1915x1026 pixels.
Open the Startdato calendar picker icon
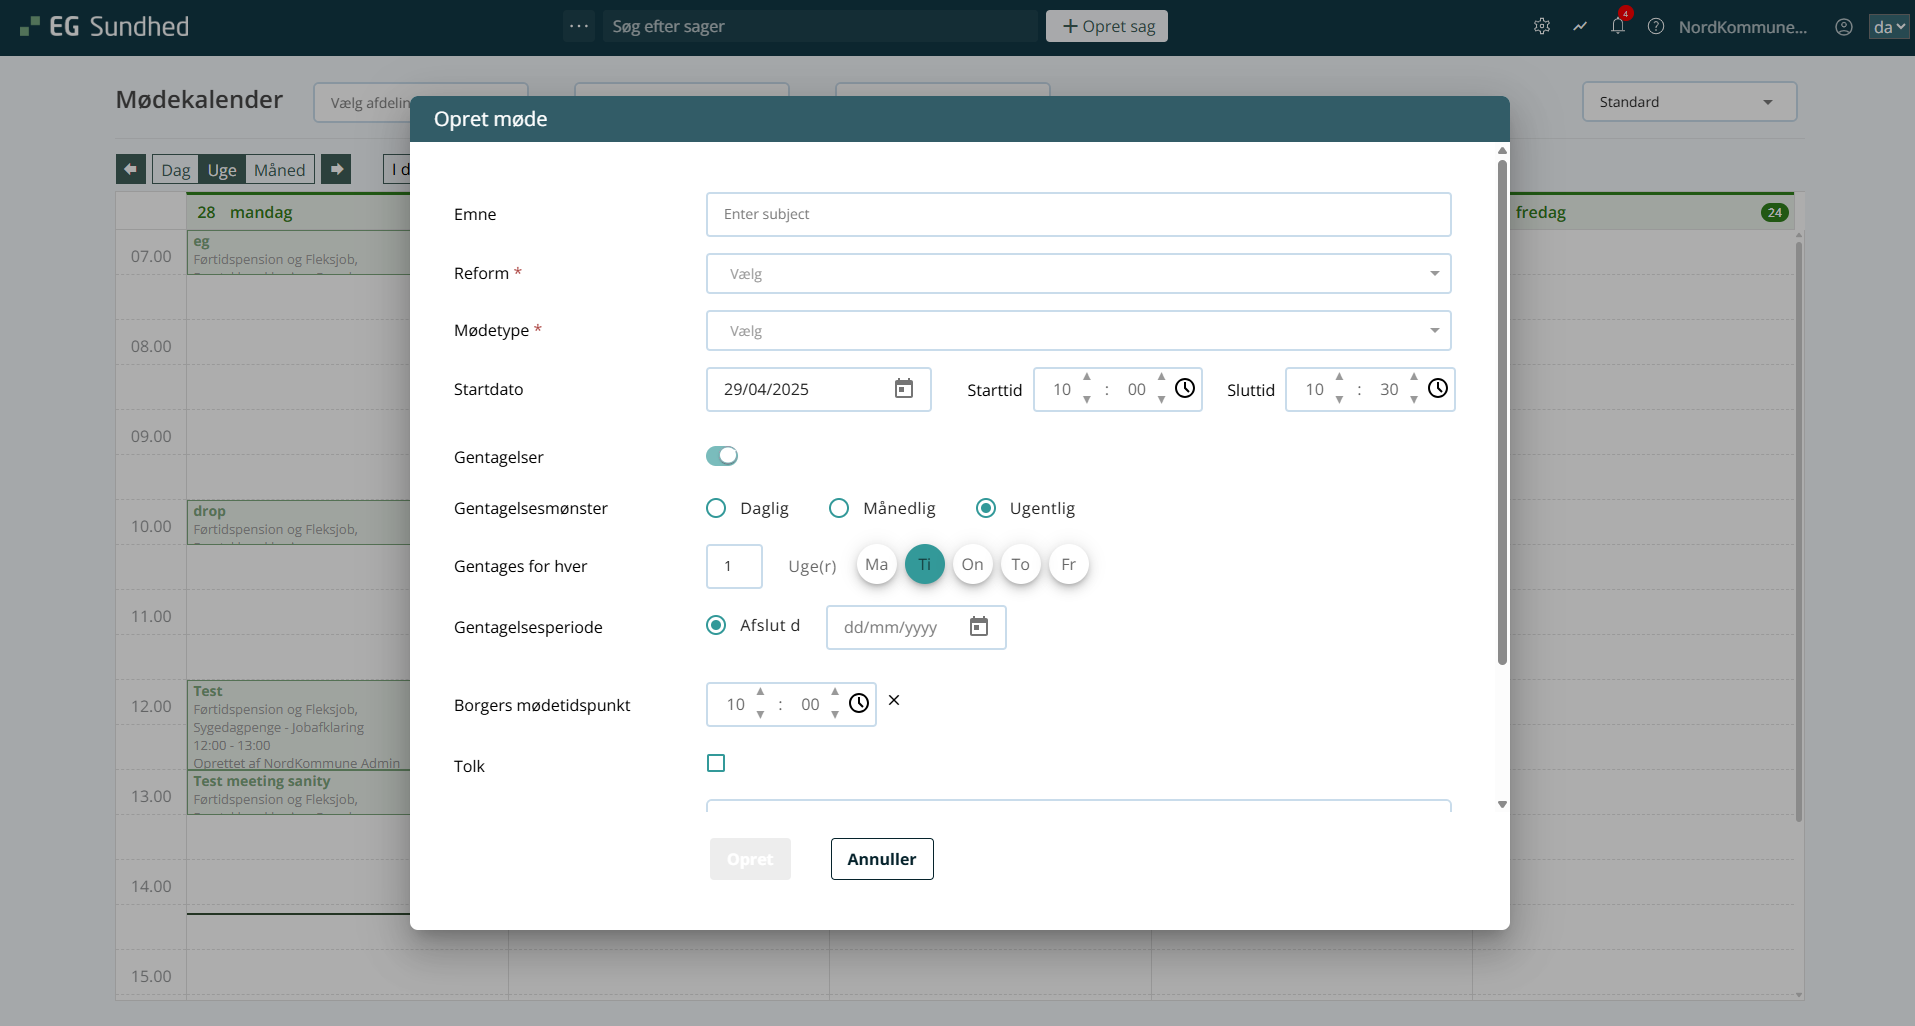pos(903,389)
